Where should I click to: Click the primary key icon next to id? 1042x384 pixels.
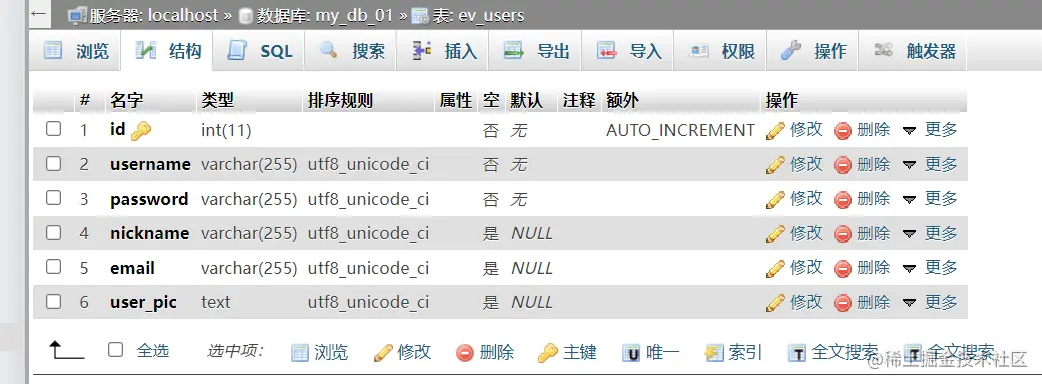[x=140, y=132]
